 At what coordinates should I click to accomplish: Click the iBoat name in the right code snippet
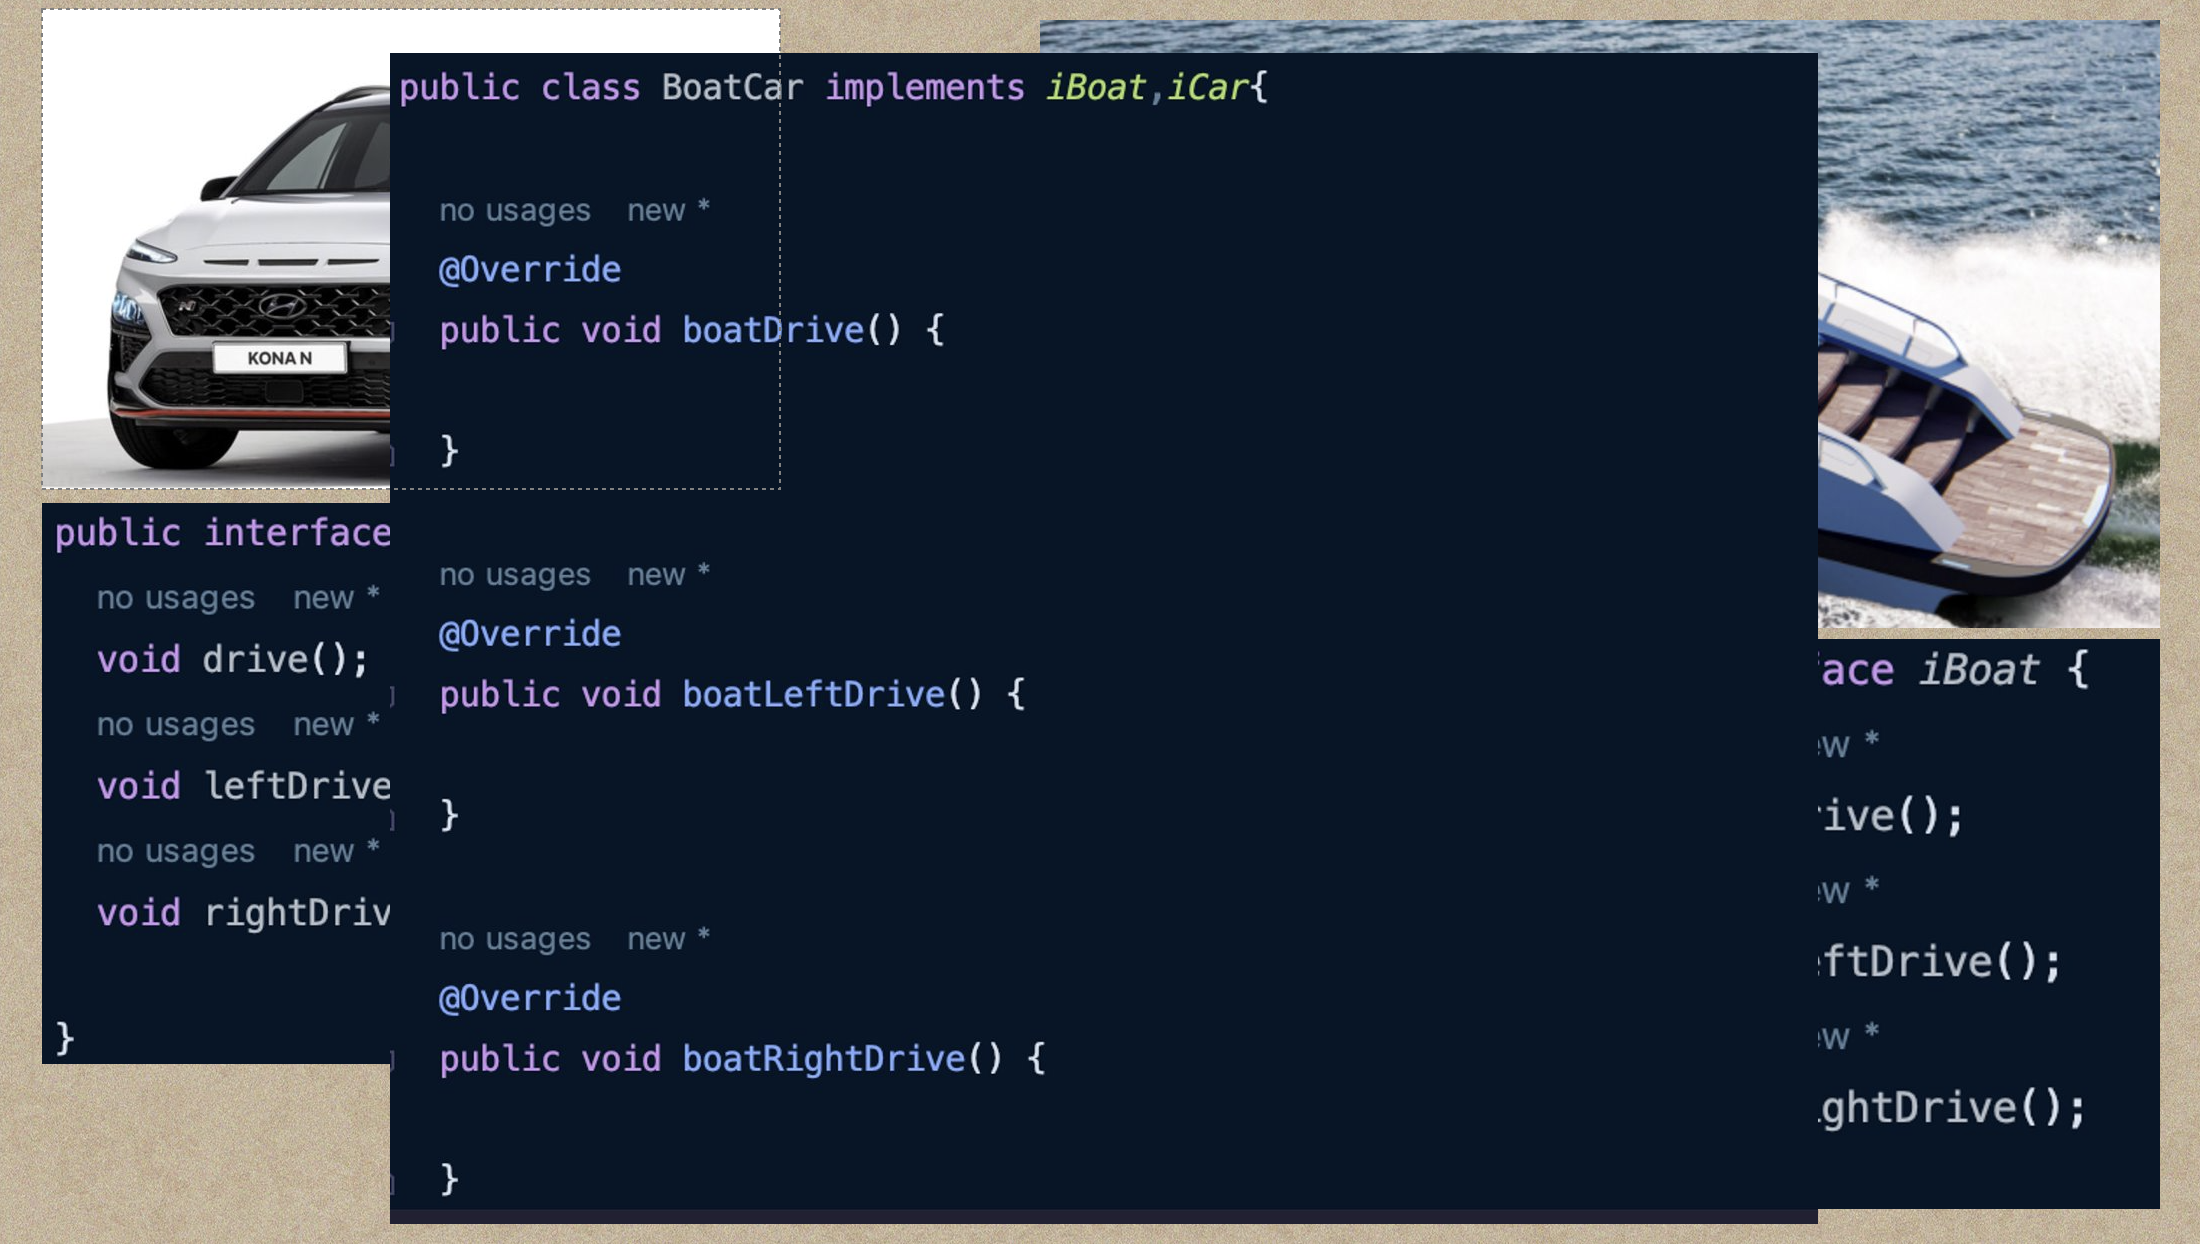click(x=1978, y=669)
